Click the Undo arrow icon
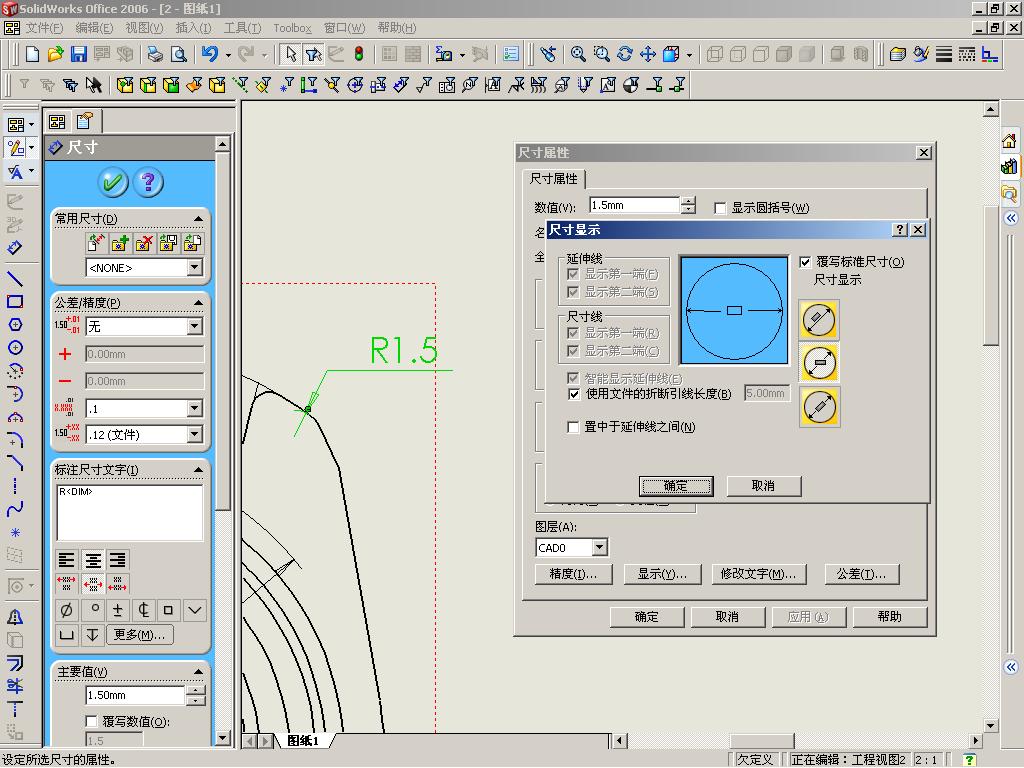 click(210, 54)
